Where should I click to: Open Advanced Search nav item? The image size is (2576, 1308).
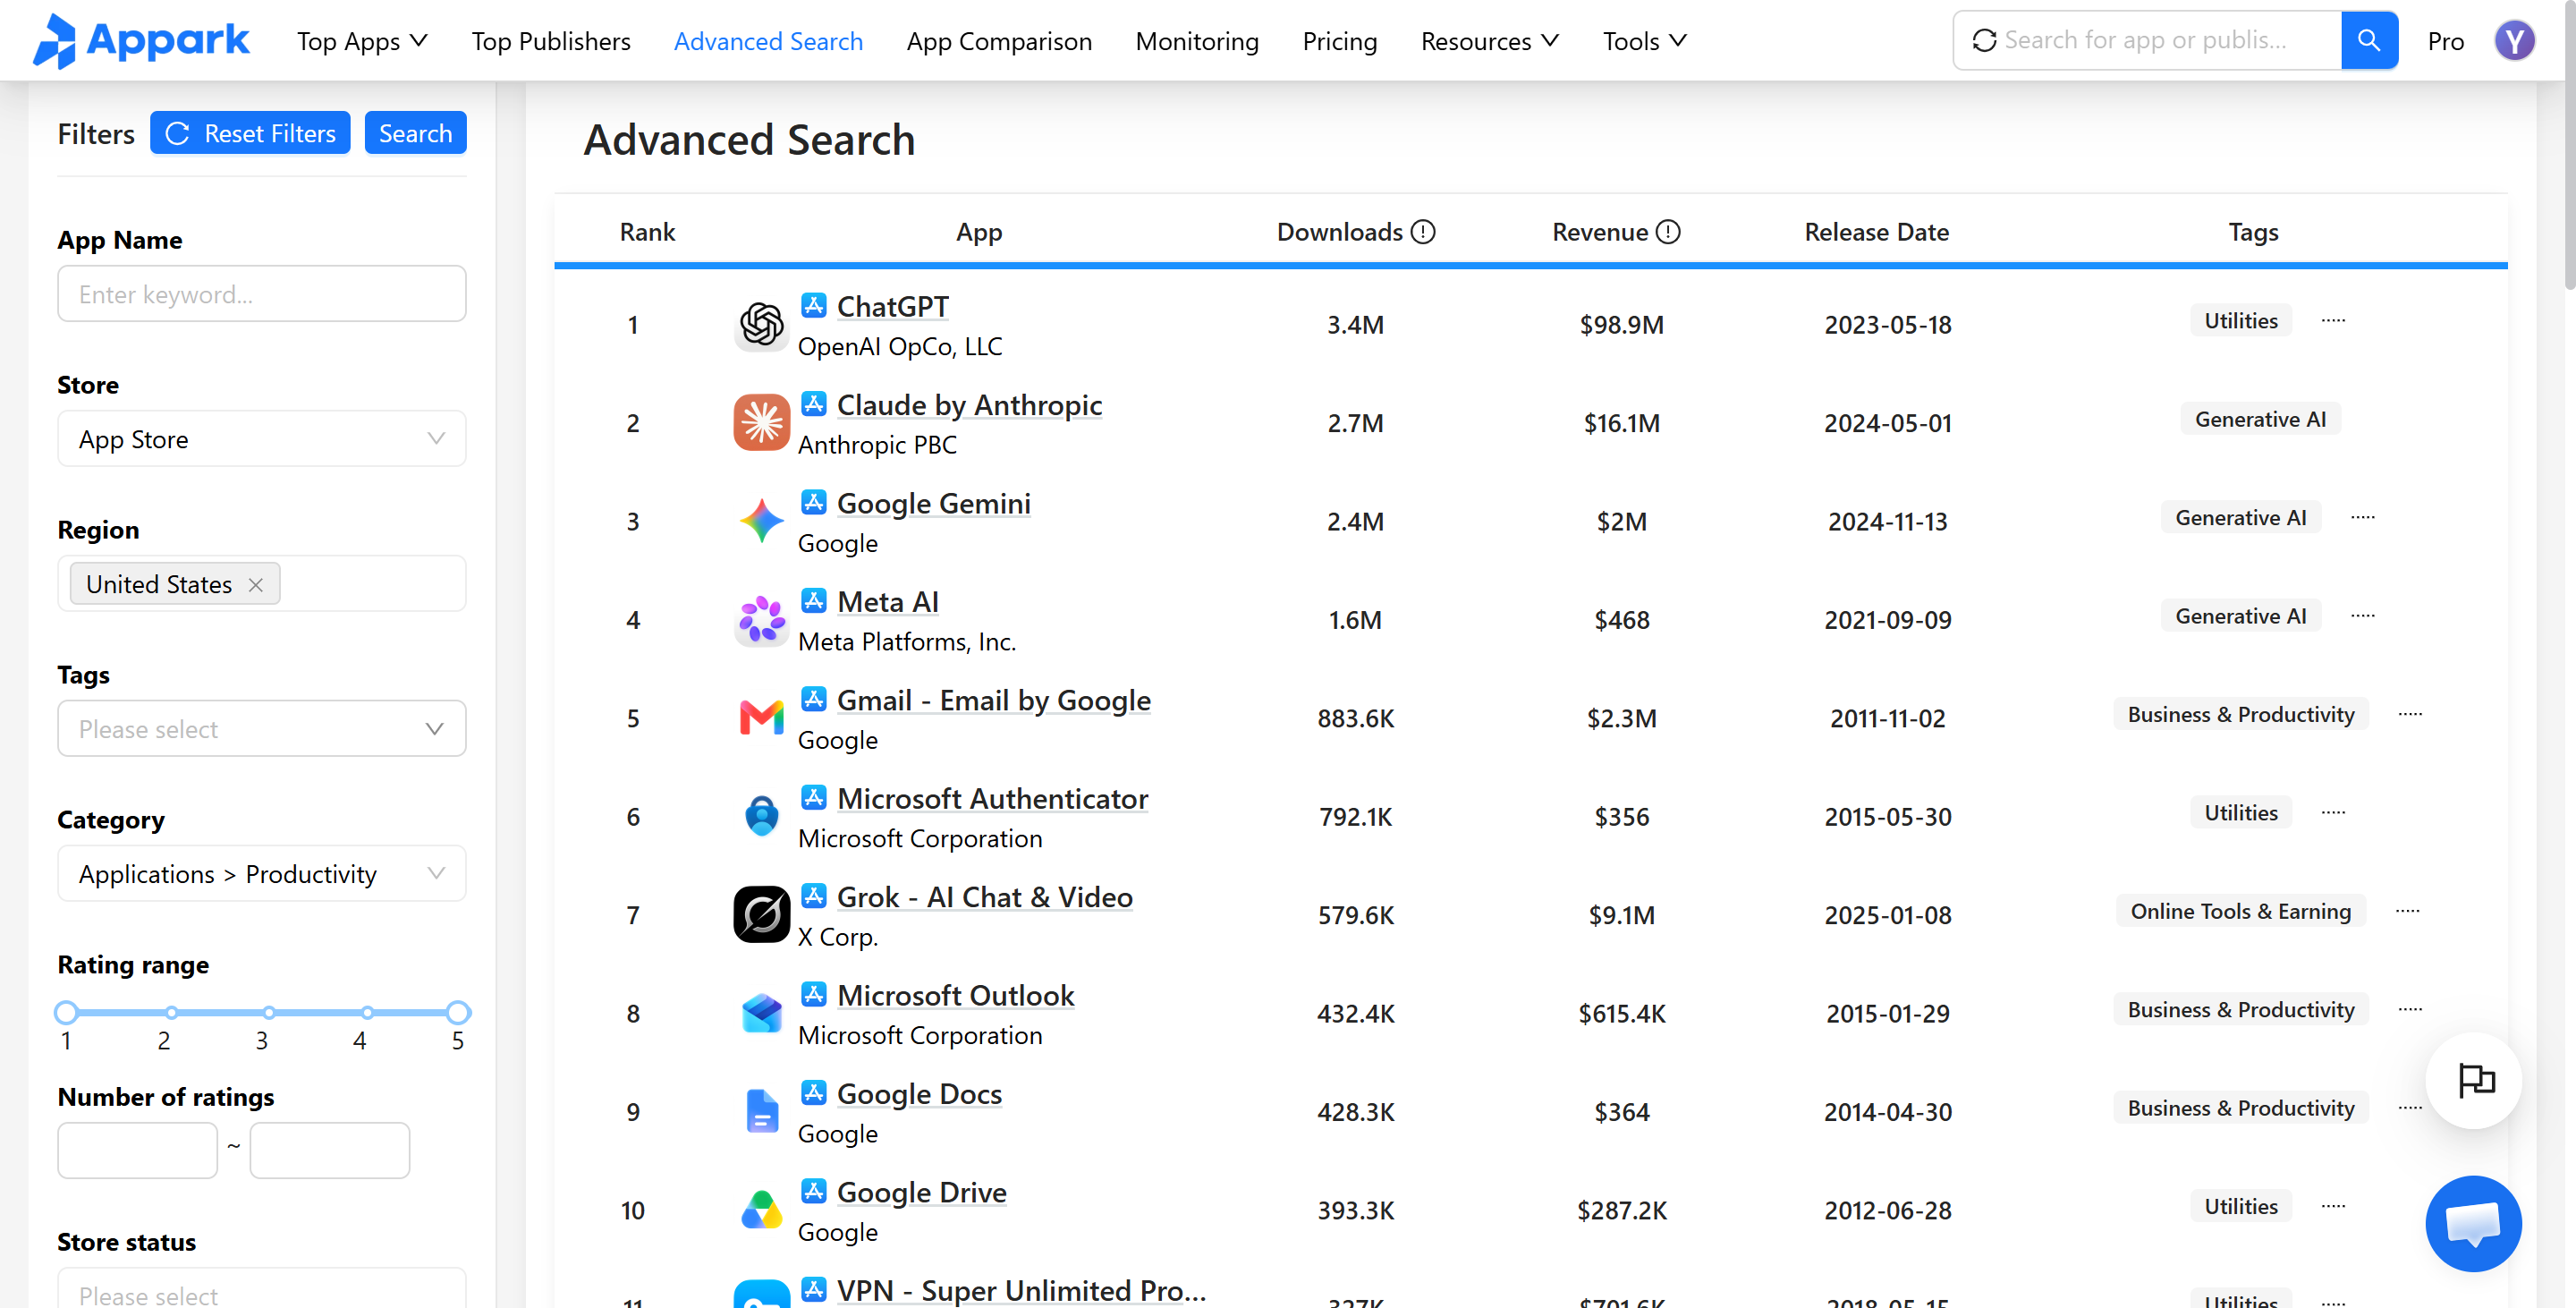pyautogui.click(x=768, y=41)
